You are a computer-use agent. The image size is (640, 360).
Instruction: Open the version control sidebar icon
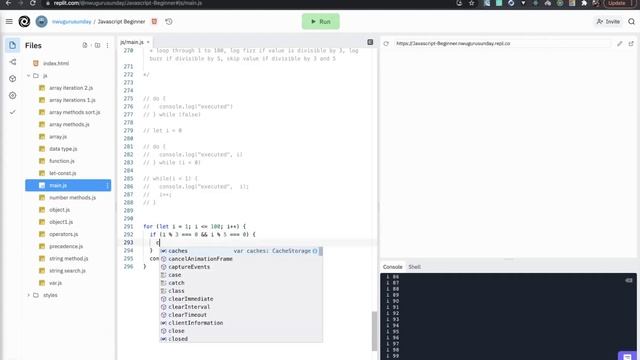point(13,62)
